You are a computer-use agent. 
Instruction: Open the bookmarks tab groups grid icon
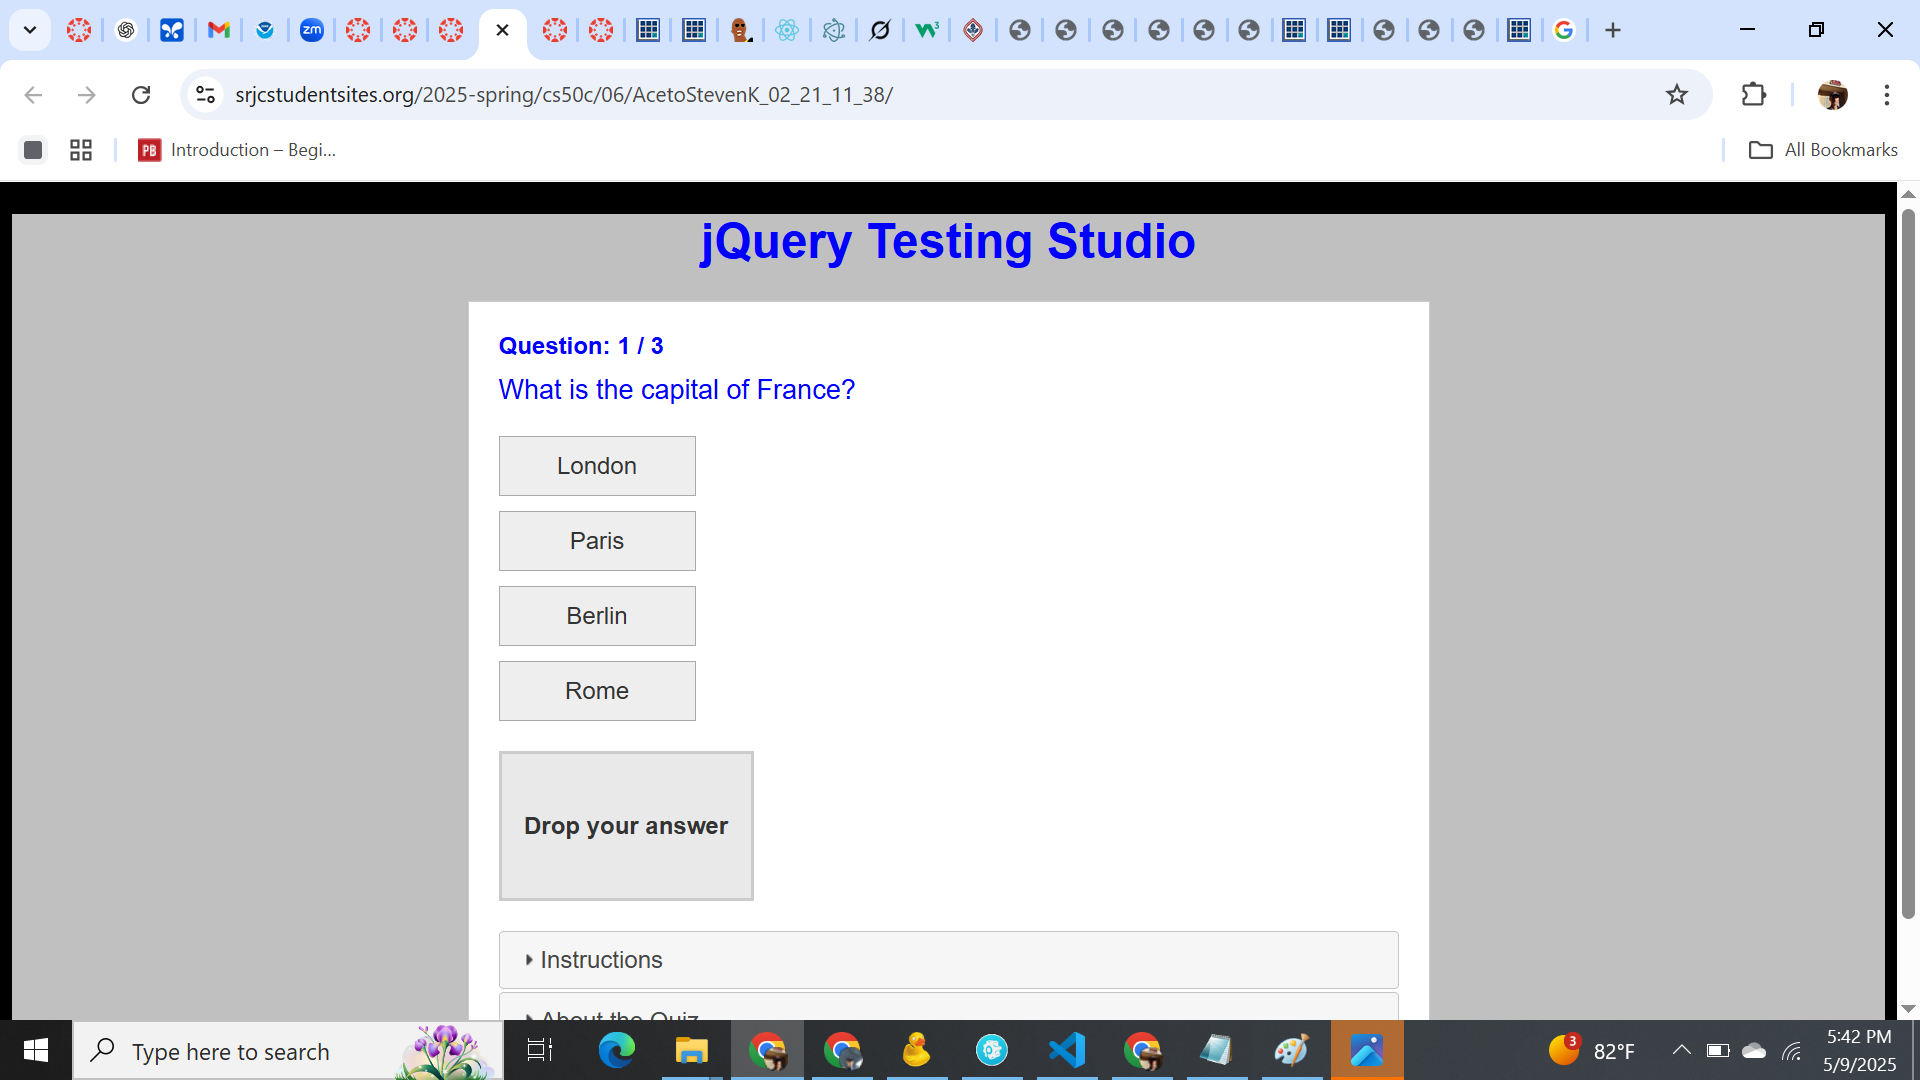(81, 150)
